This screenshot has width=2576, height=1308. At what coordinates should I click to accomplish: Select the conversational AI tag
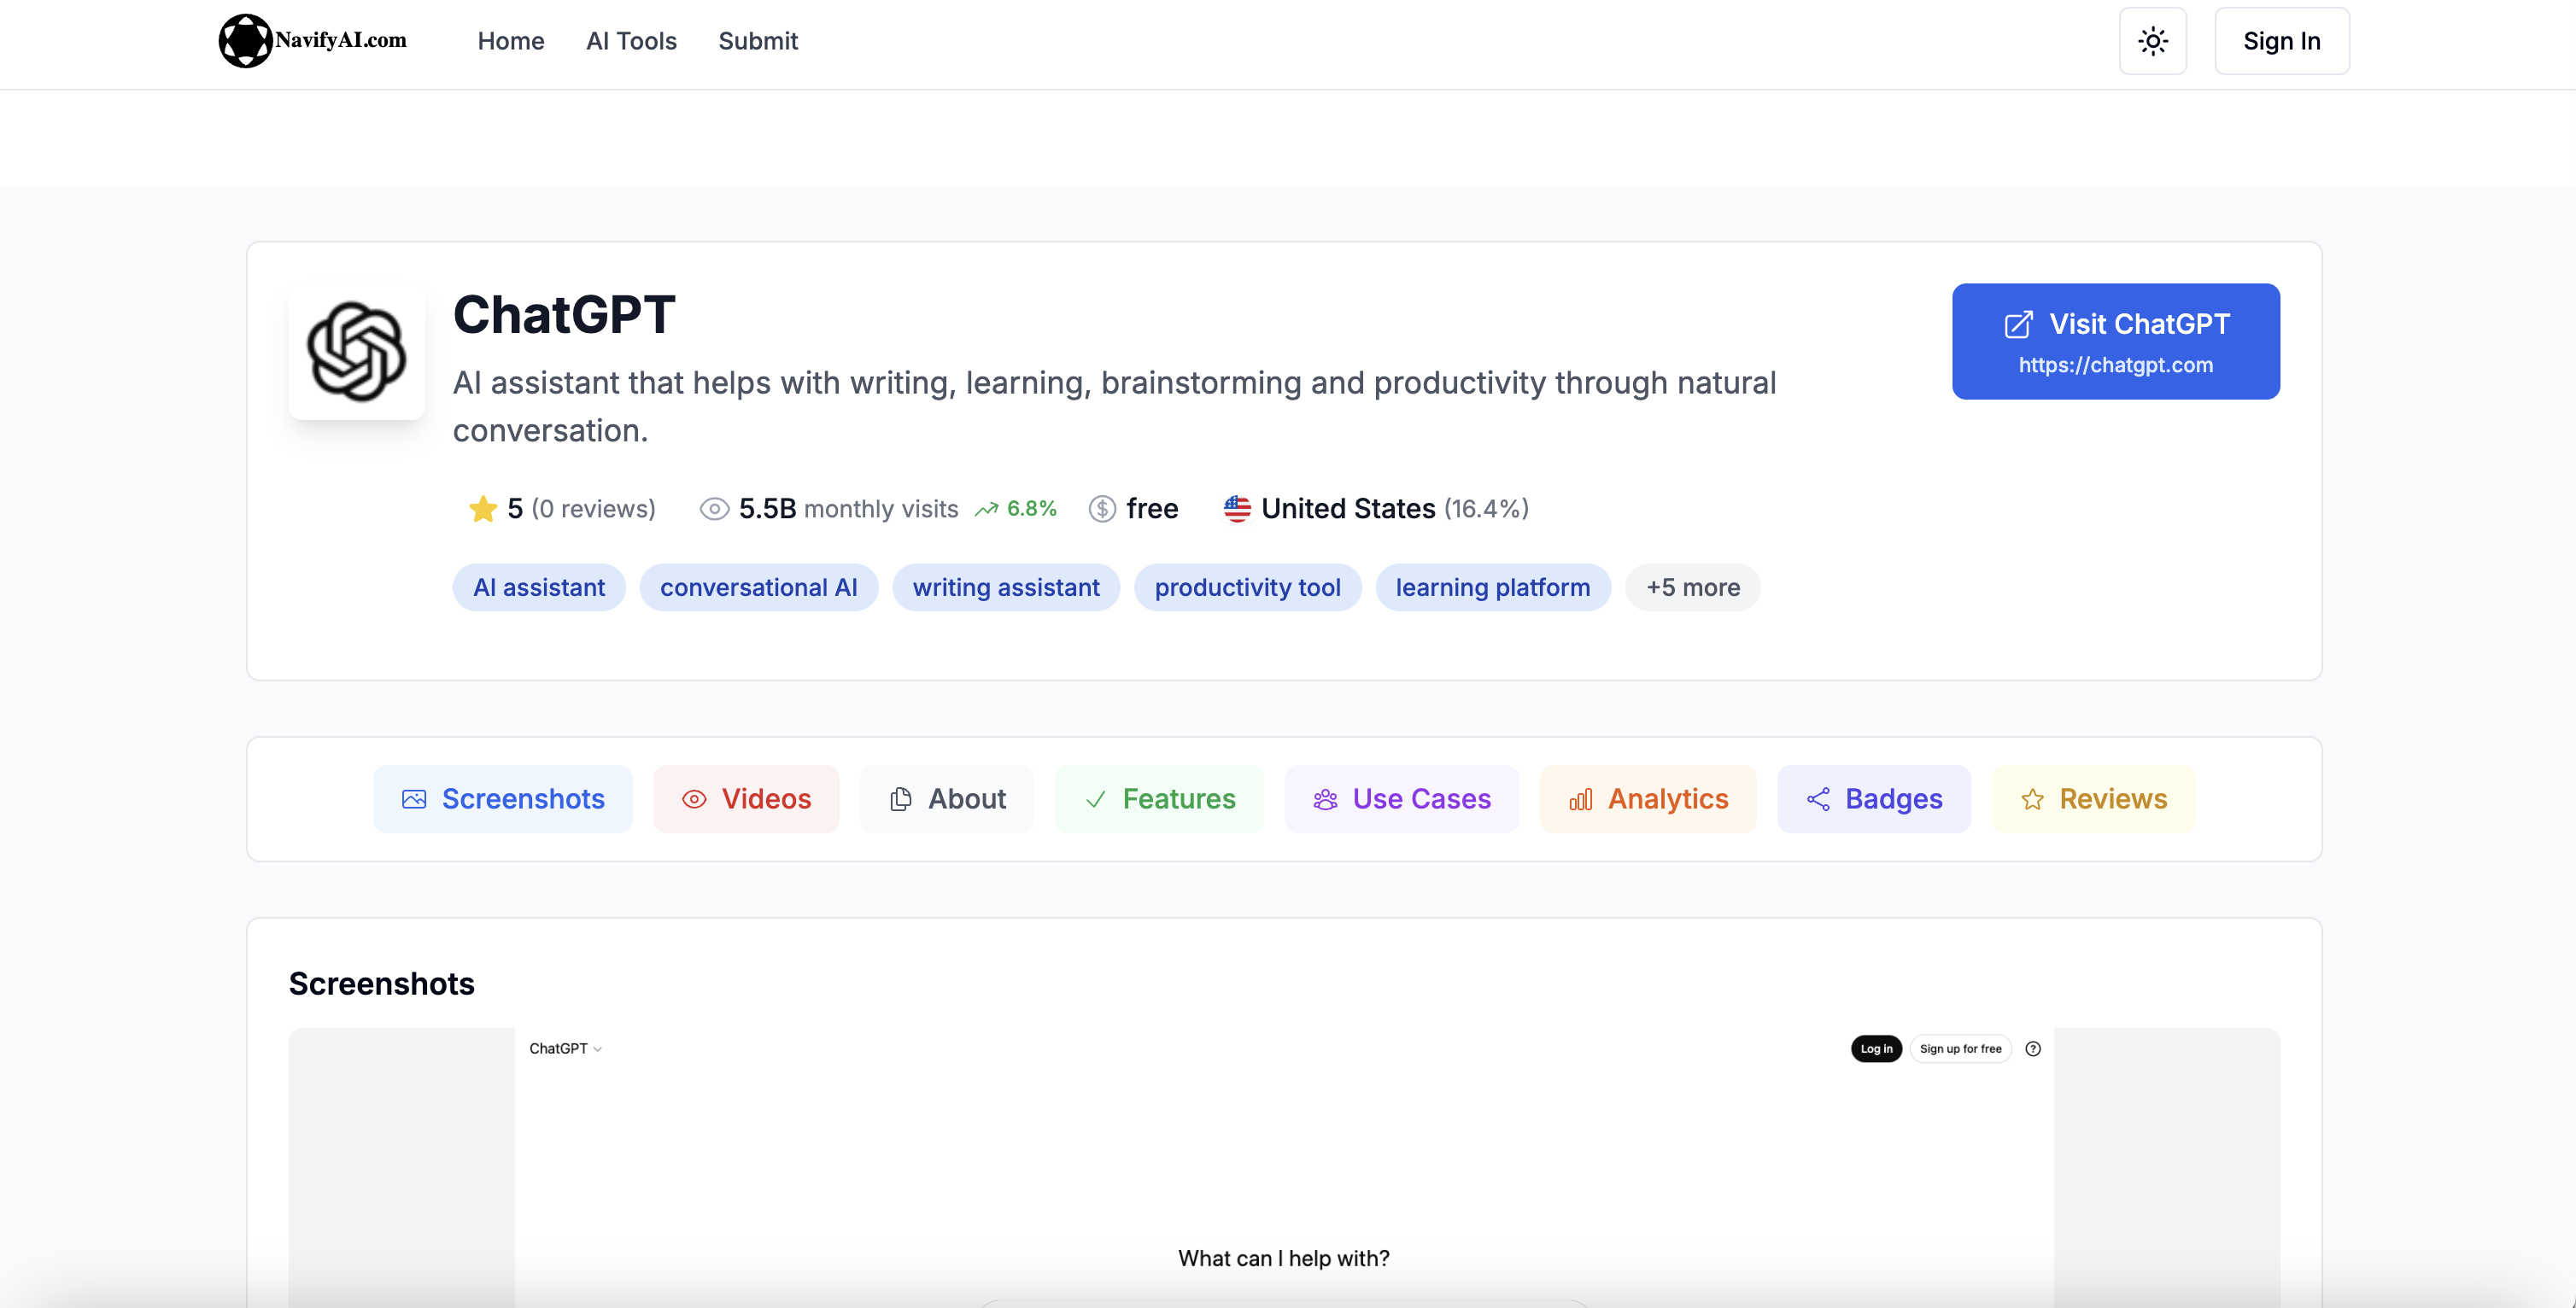pos(759,587)
